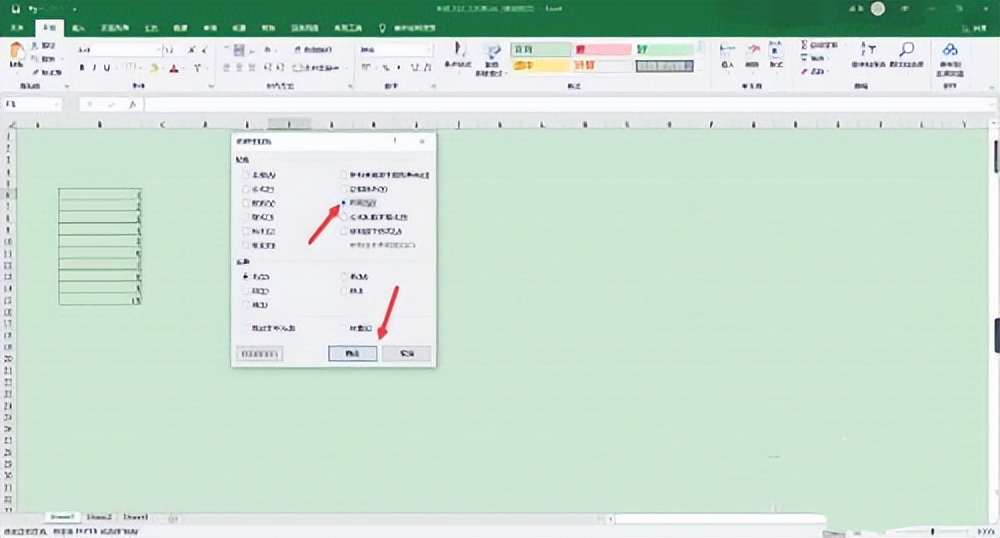Cancel the Paste Special dialog
The image size is (1000, 538).
pos(407,354)
